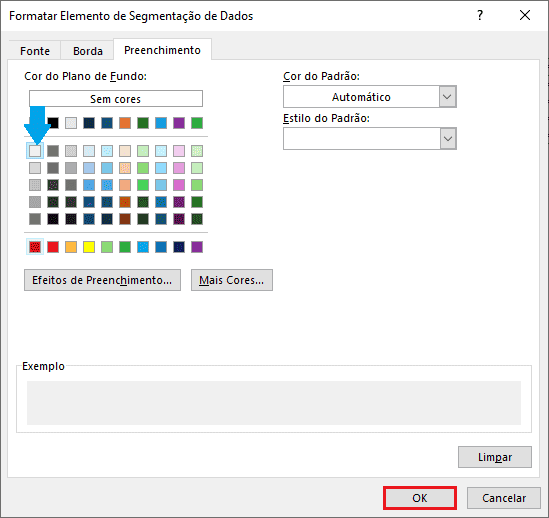Pick the black swatch in top row
This screenshot has width=549, height=518.
pos(53,123)
